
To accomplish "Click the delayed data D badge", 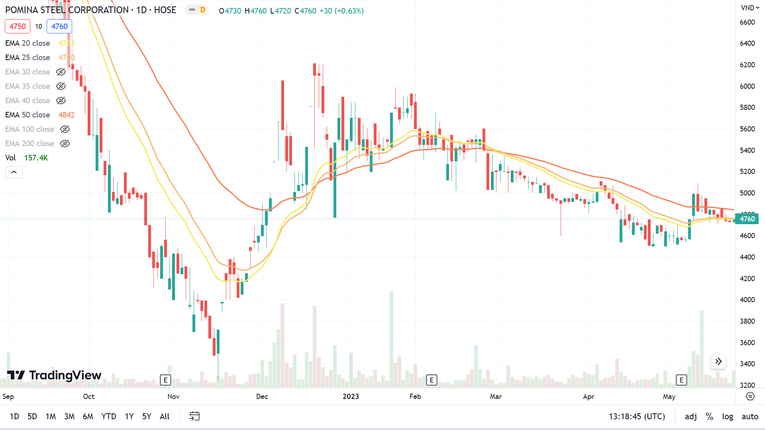I will pyautogui.click(x=200, y=10).
